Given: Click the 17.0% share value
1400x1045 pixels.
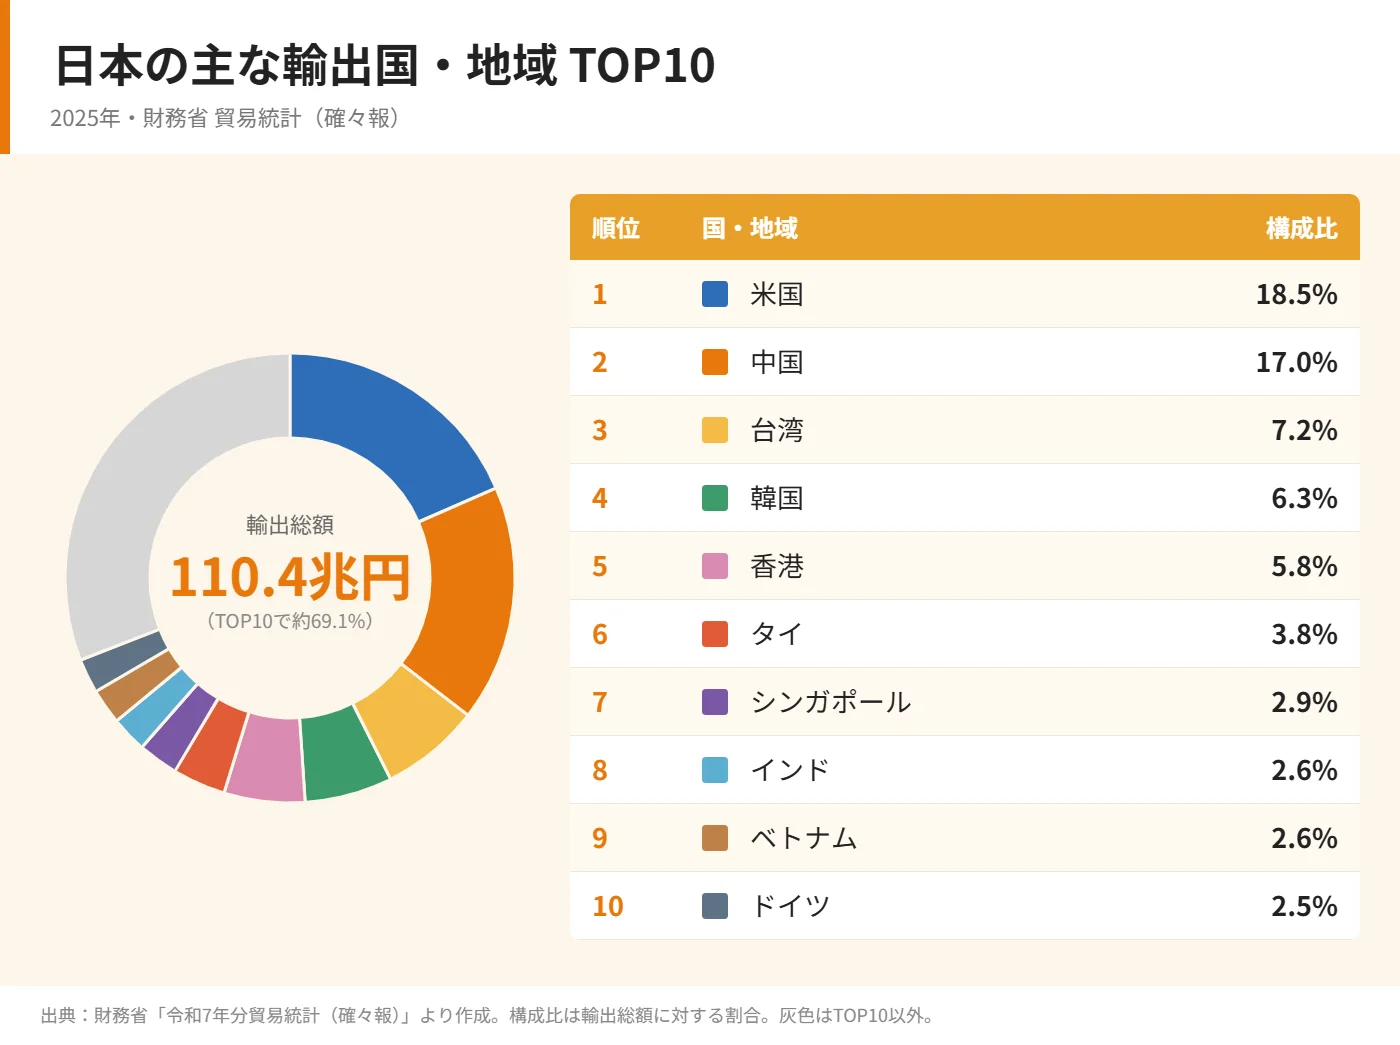Looking at the screenshot, I should pos(1297,362).
